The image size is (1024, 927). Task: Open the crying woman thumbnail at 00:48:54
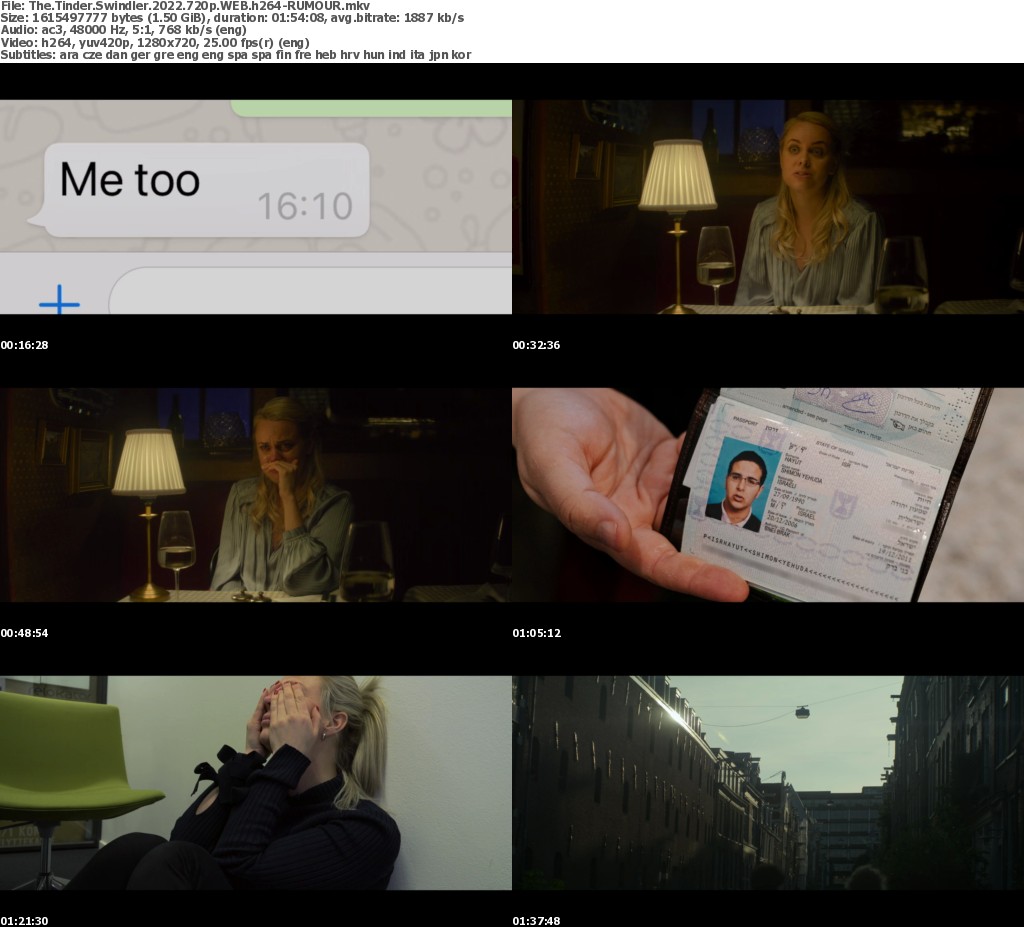click(256, 495)
